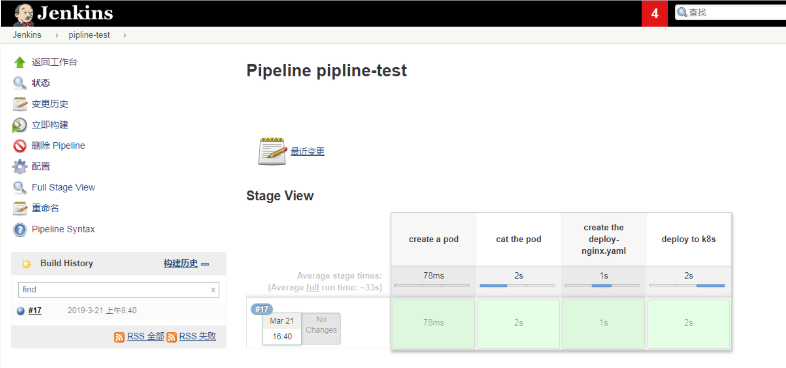This screenshot has width=786, height=368.
Task: Open build #17 link in Build History
Action: (35, 310)
